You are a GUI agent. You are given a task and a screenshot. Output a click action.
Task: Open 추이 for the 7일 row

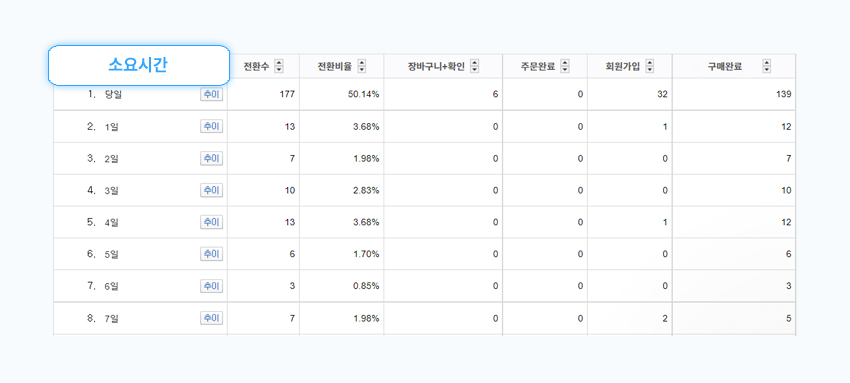pos(211,318)
